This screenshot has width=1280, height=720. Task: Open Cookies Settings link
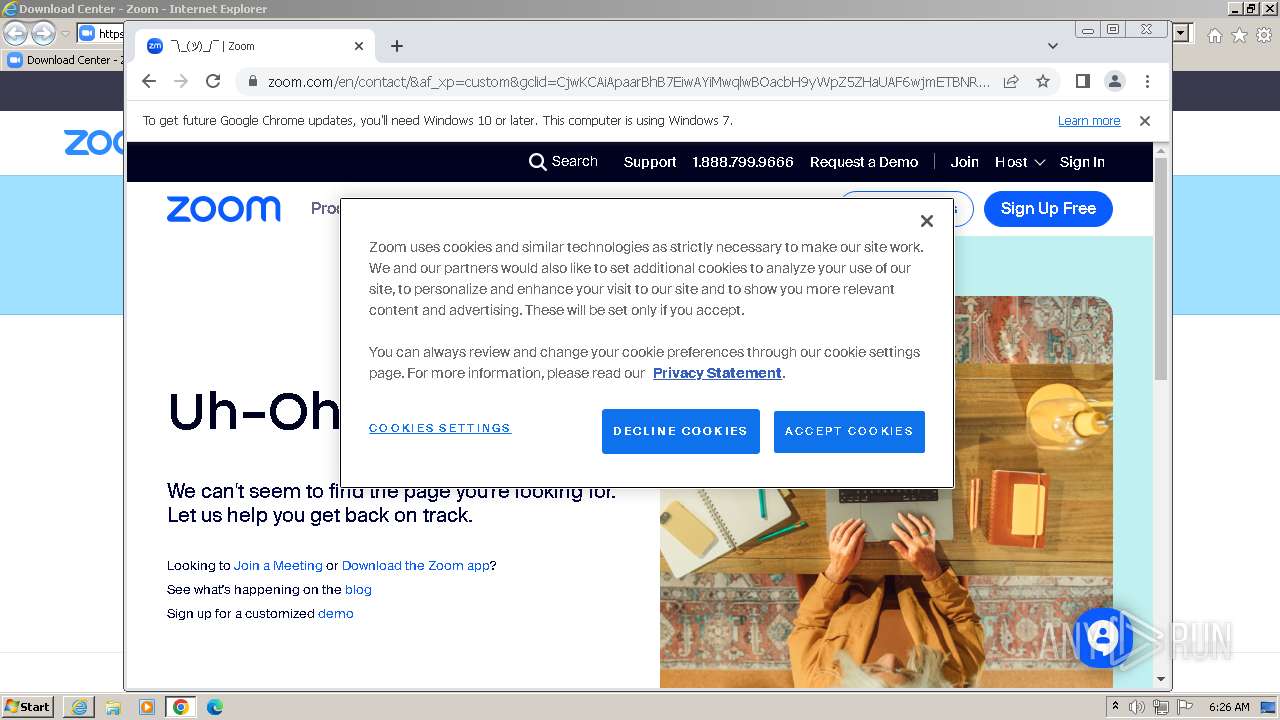coord(440,428)
